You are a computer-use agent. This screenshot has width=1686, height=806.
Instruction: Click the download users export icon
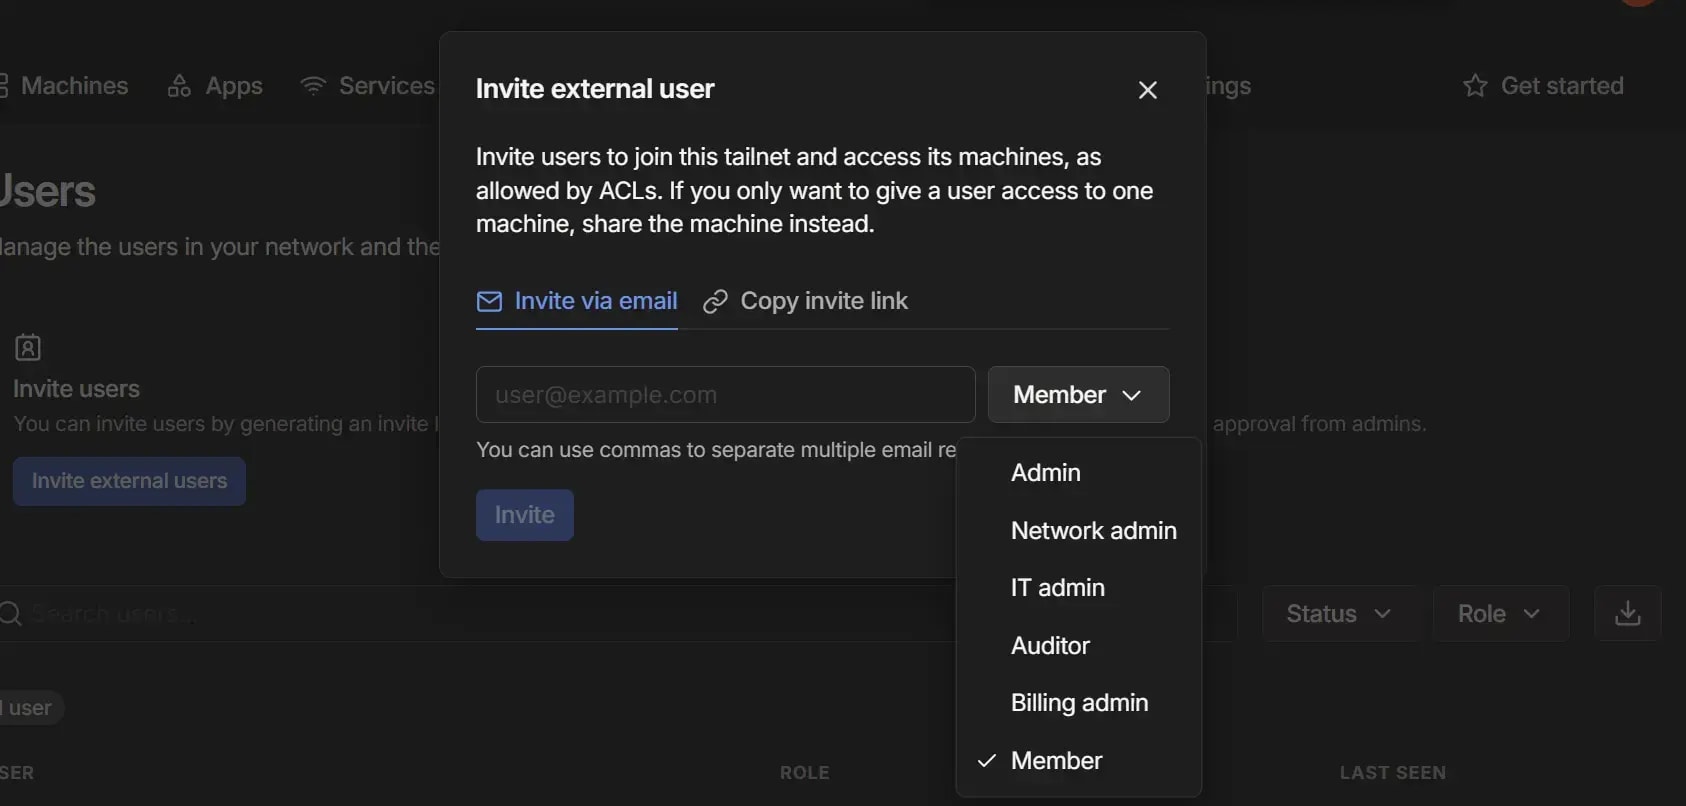pos(1627,614)
